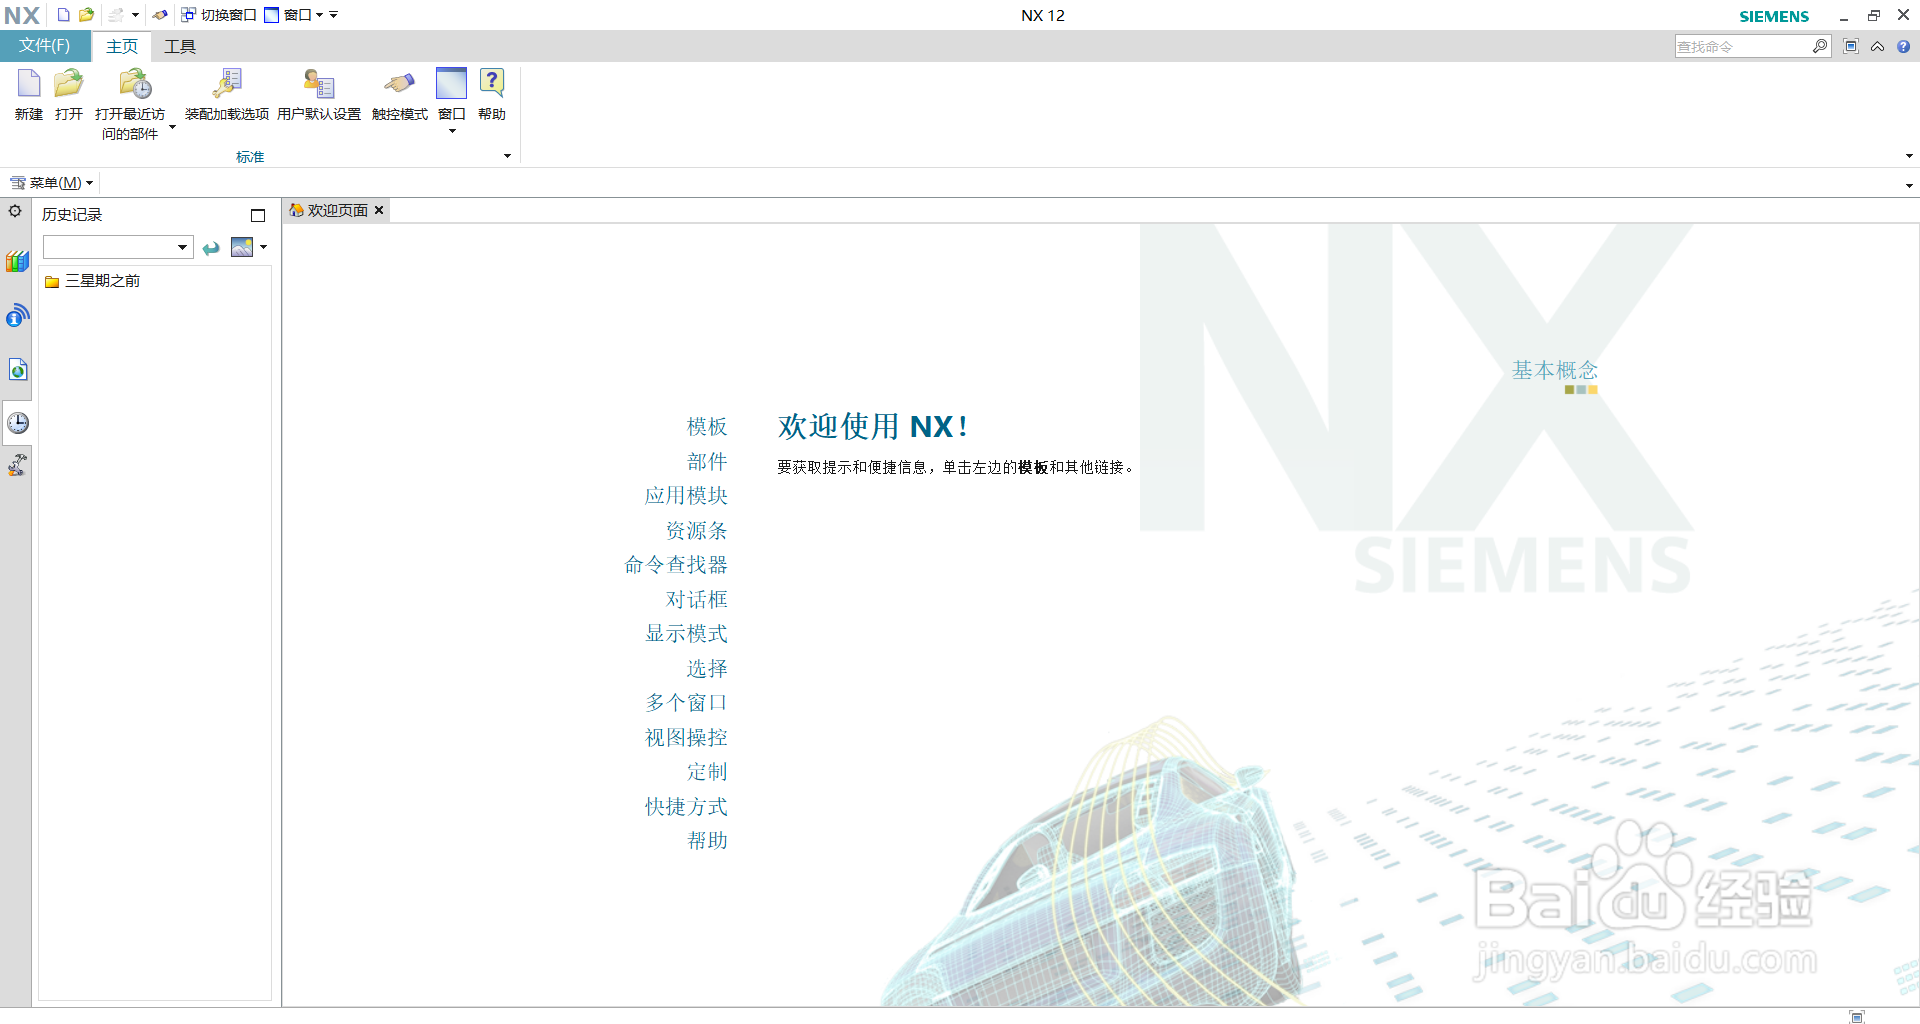1920x1024 pixels.
Task: Open the Web Browser tab in resource bar
Action: 17,370
